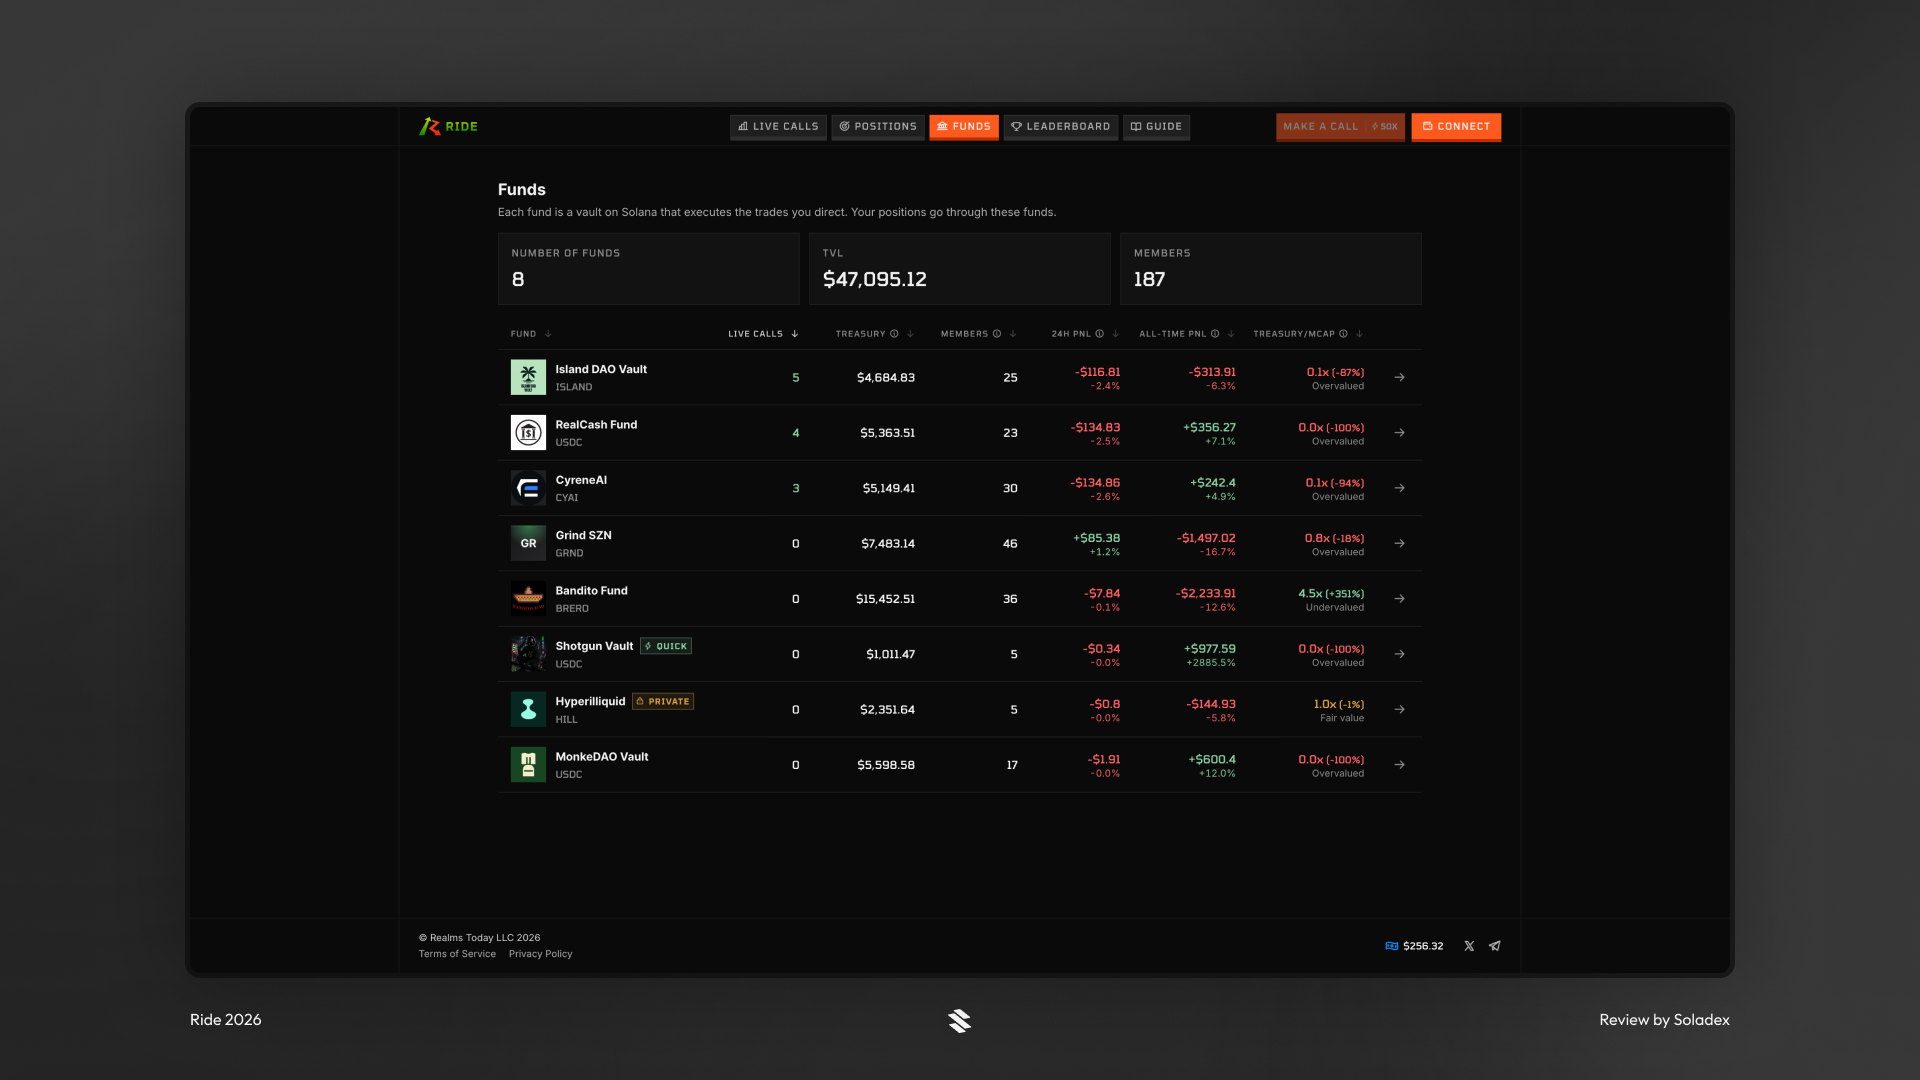Image resolution: width=1920 pixels, height=1080 pixels.
Task: Click CyreneAI live calls count 3
Action: click(796, 488)
